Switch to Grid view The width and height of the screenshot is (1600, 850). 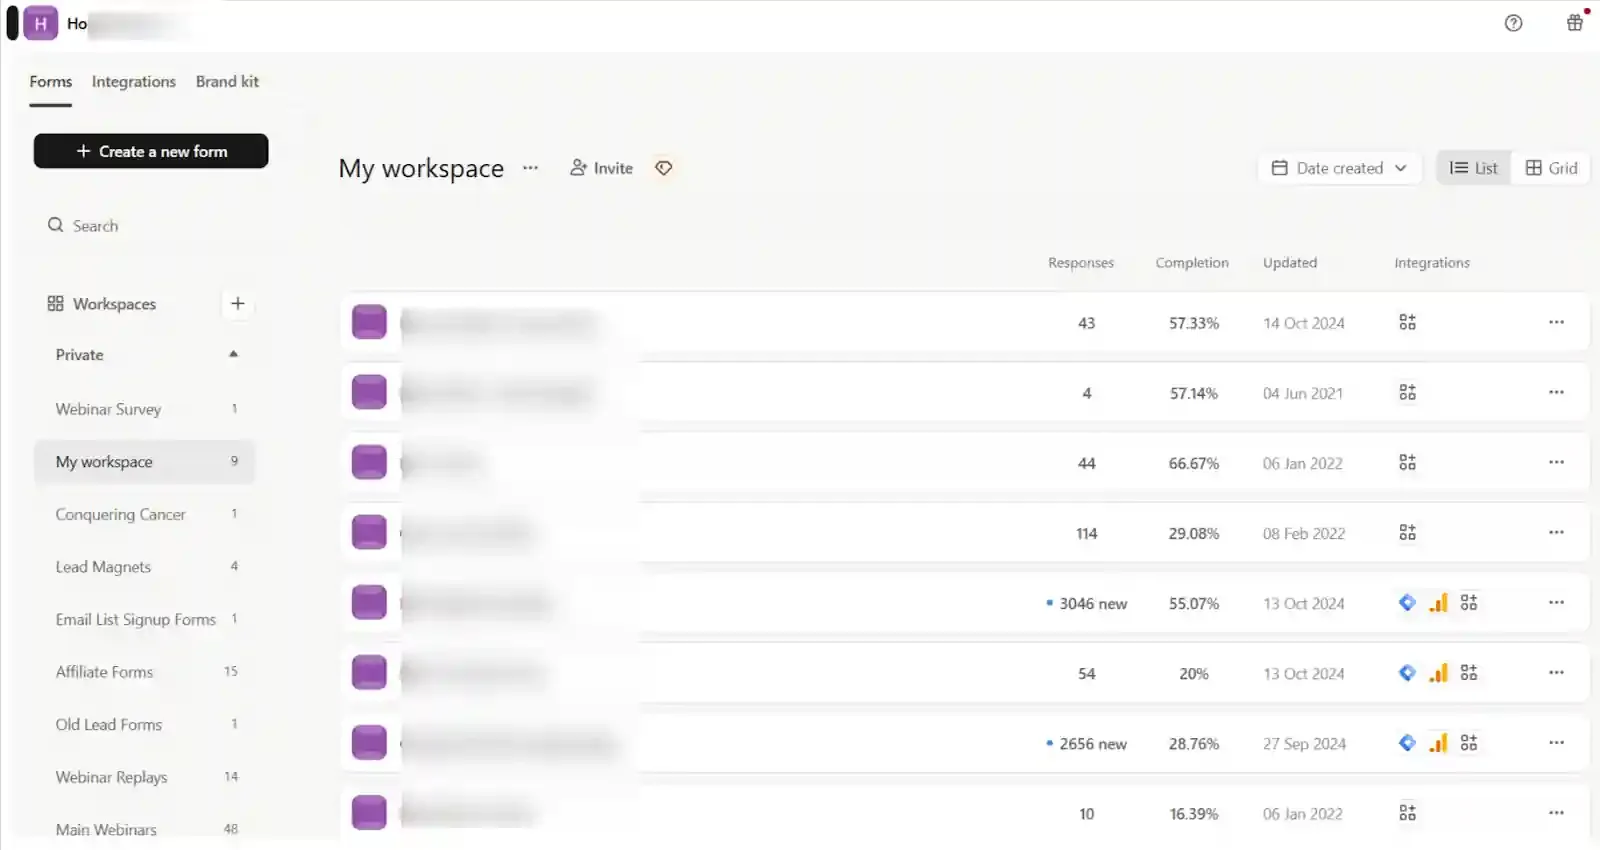tap(1551, 168)
